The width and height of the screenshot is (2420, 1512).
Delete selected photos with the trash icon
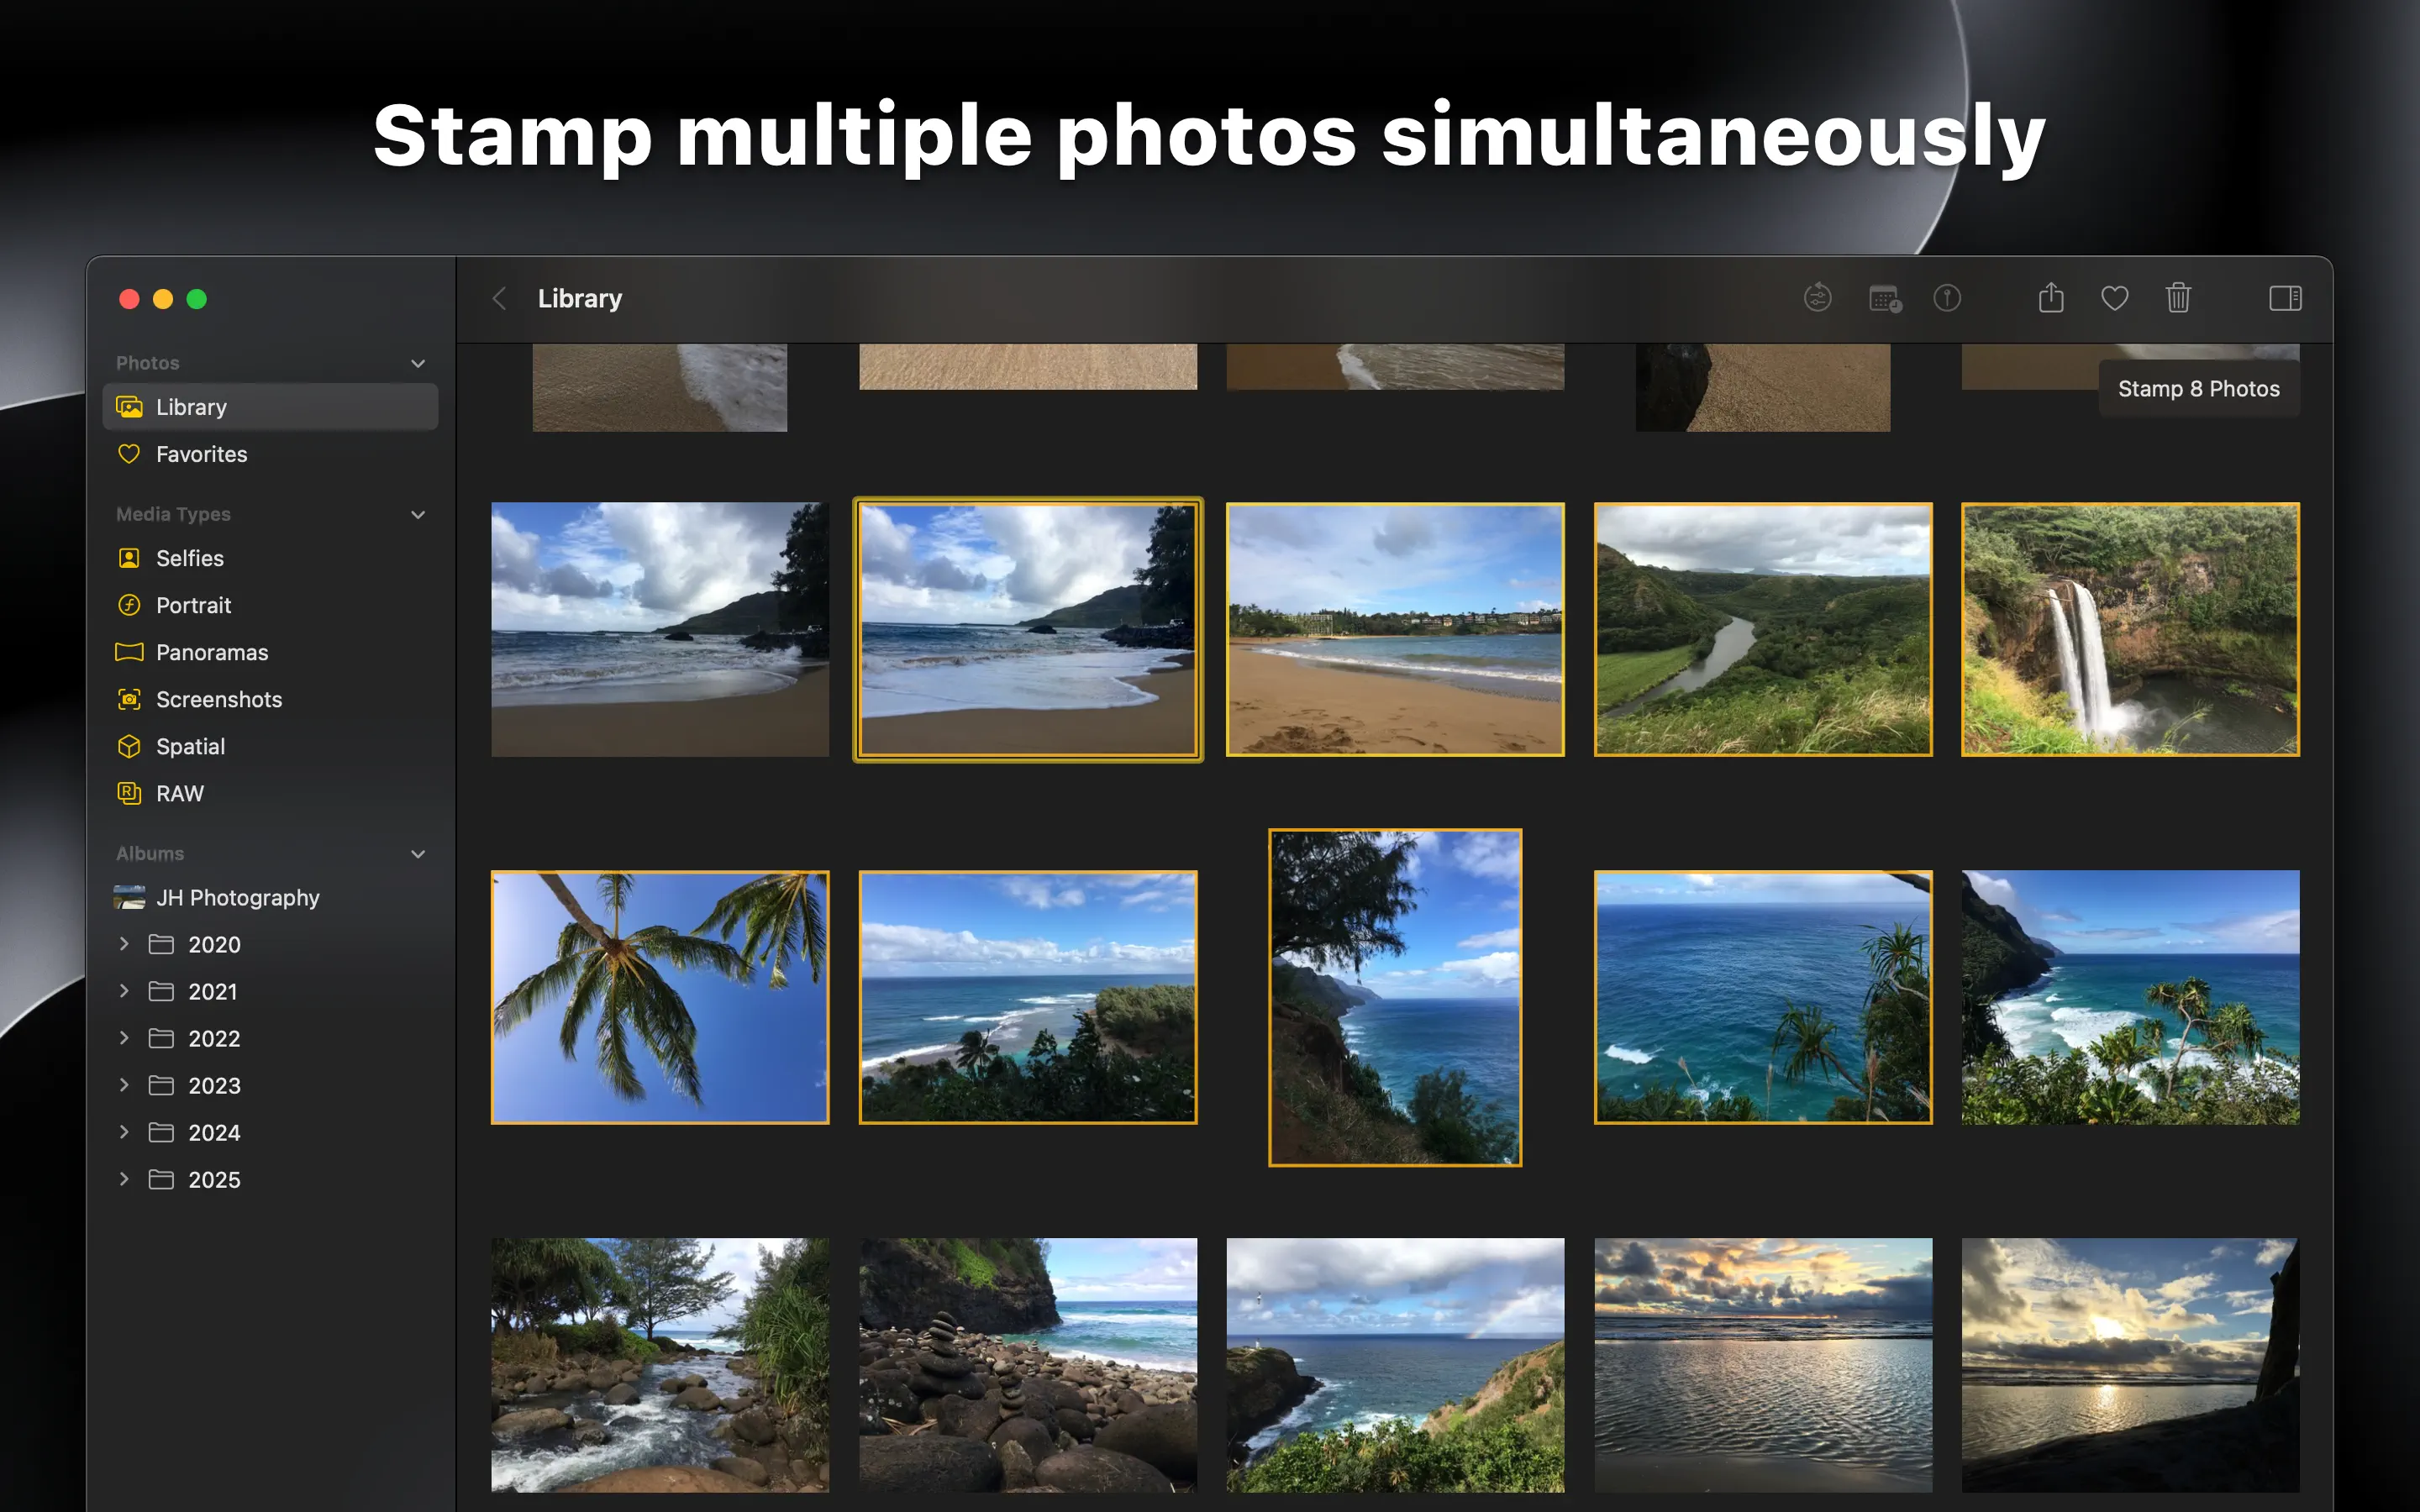coord(2178,298)
